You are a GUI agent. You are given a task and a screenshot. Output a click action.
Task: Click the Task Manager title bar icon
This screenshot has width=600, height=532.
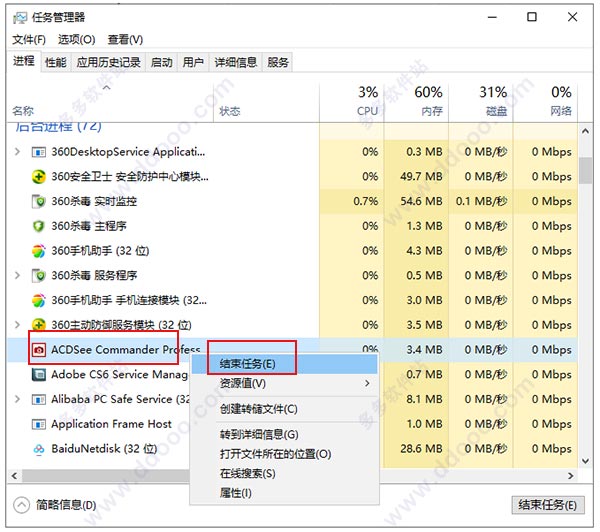[20, 18]
